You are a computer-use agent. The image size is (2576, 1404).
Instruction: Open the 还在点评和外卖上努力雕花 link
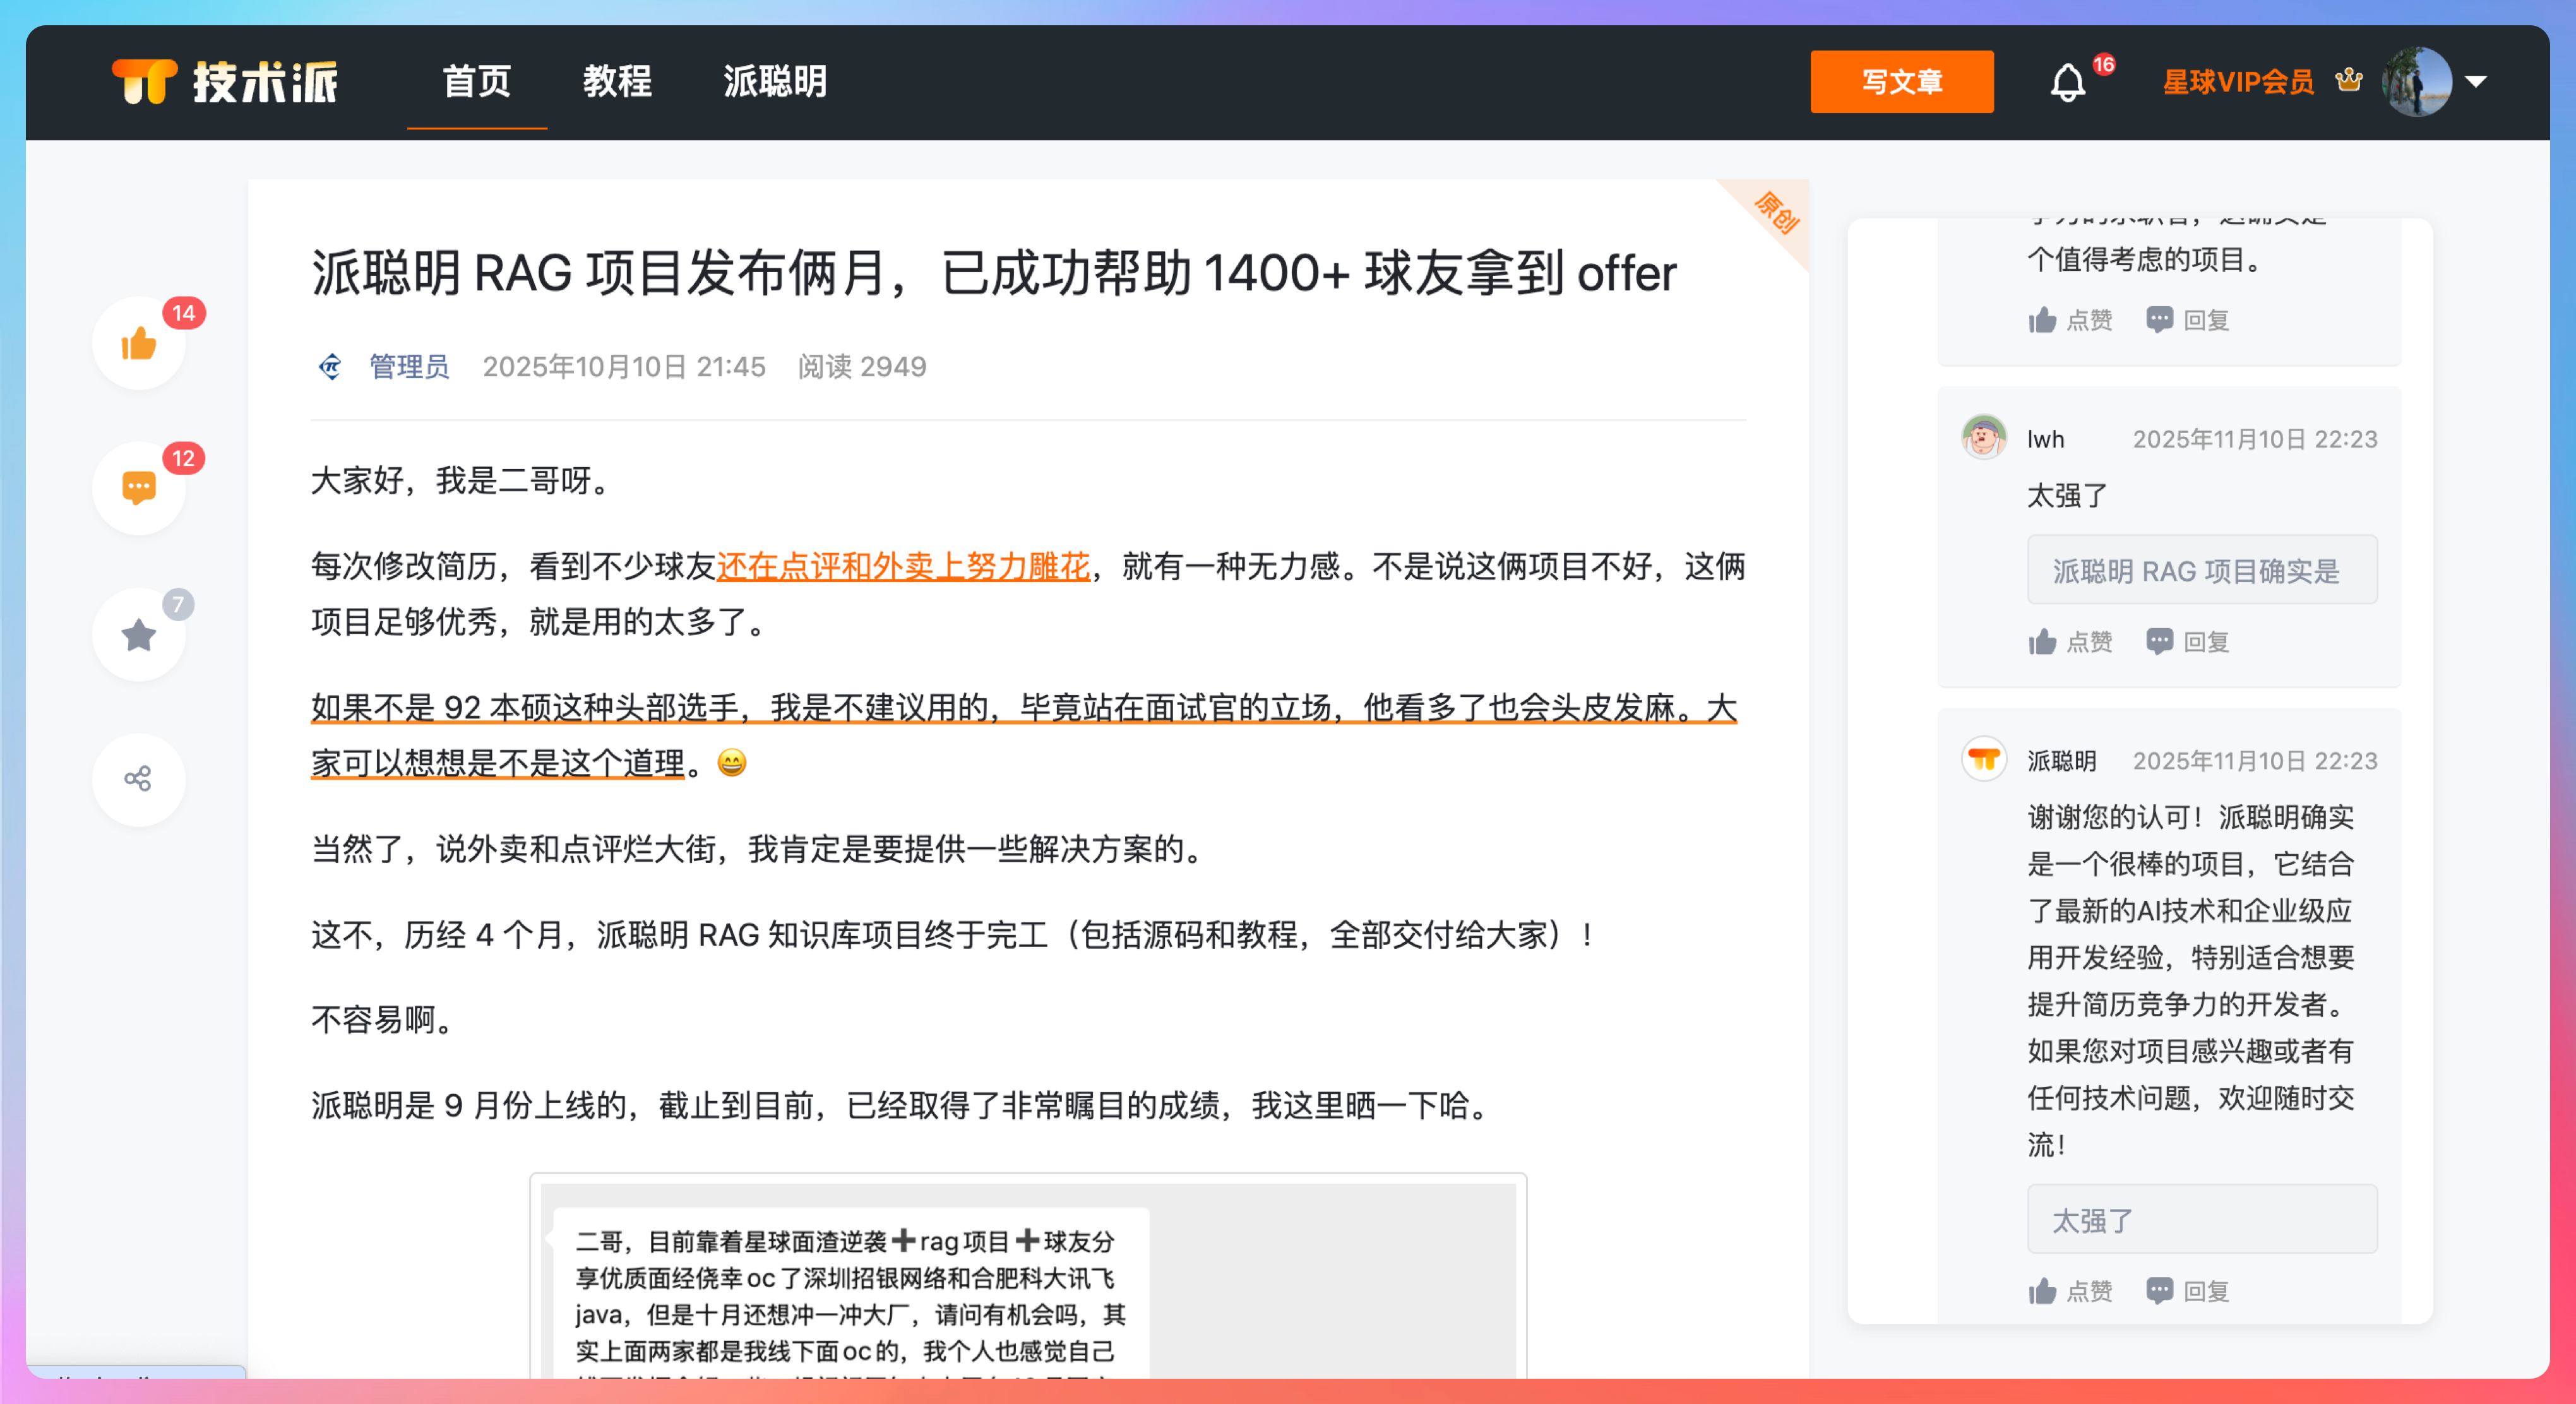pos(903,567)
